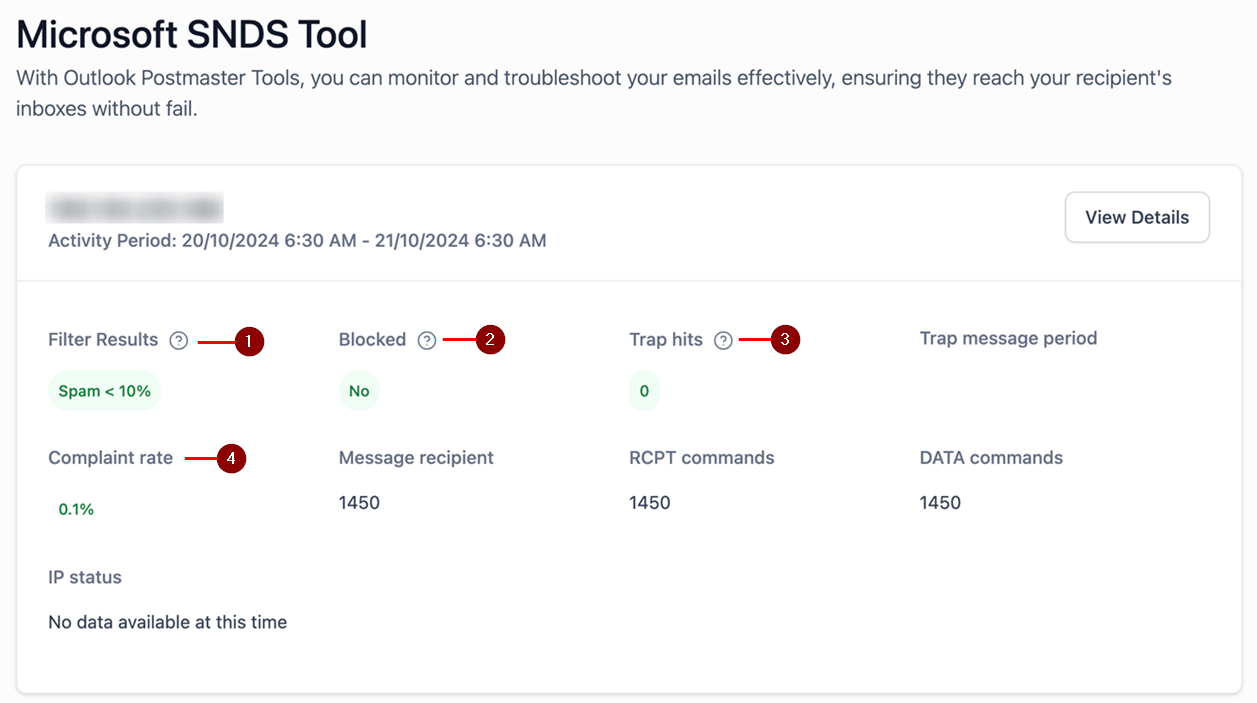Screen dimensions: 1257x703
Task: Click the Message recipient value 1450
Action: (x=359, y=502)
